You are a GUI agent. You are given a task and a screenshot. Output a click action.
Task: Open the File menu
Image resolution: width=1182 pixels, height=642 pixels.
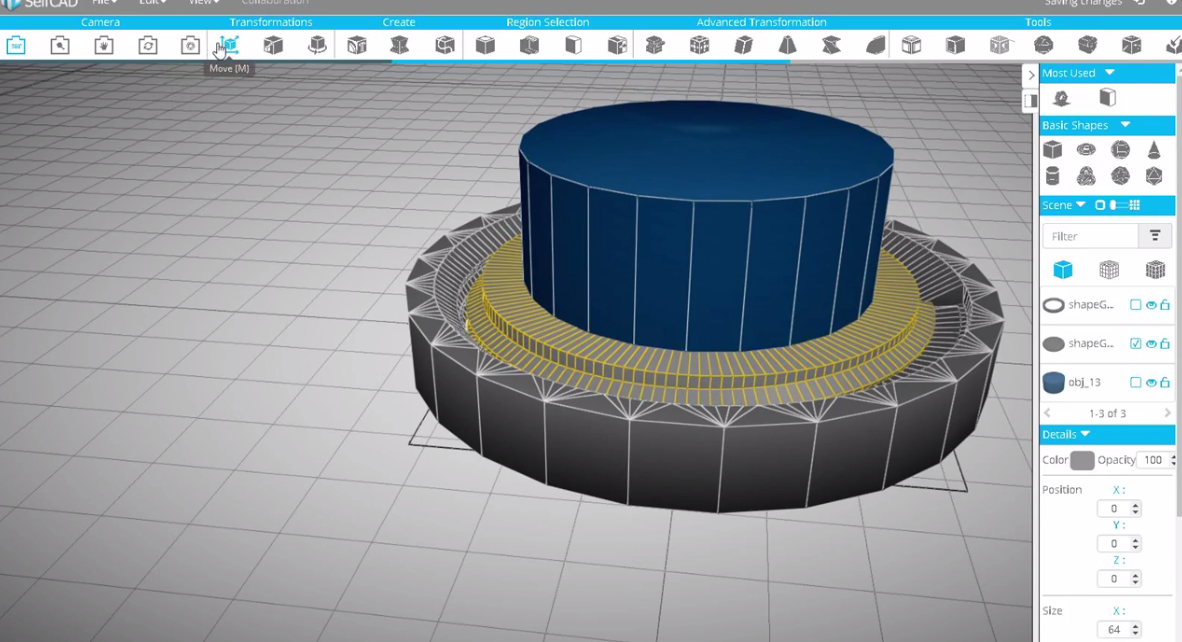tap(104, 3)
